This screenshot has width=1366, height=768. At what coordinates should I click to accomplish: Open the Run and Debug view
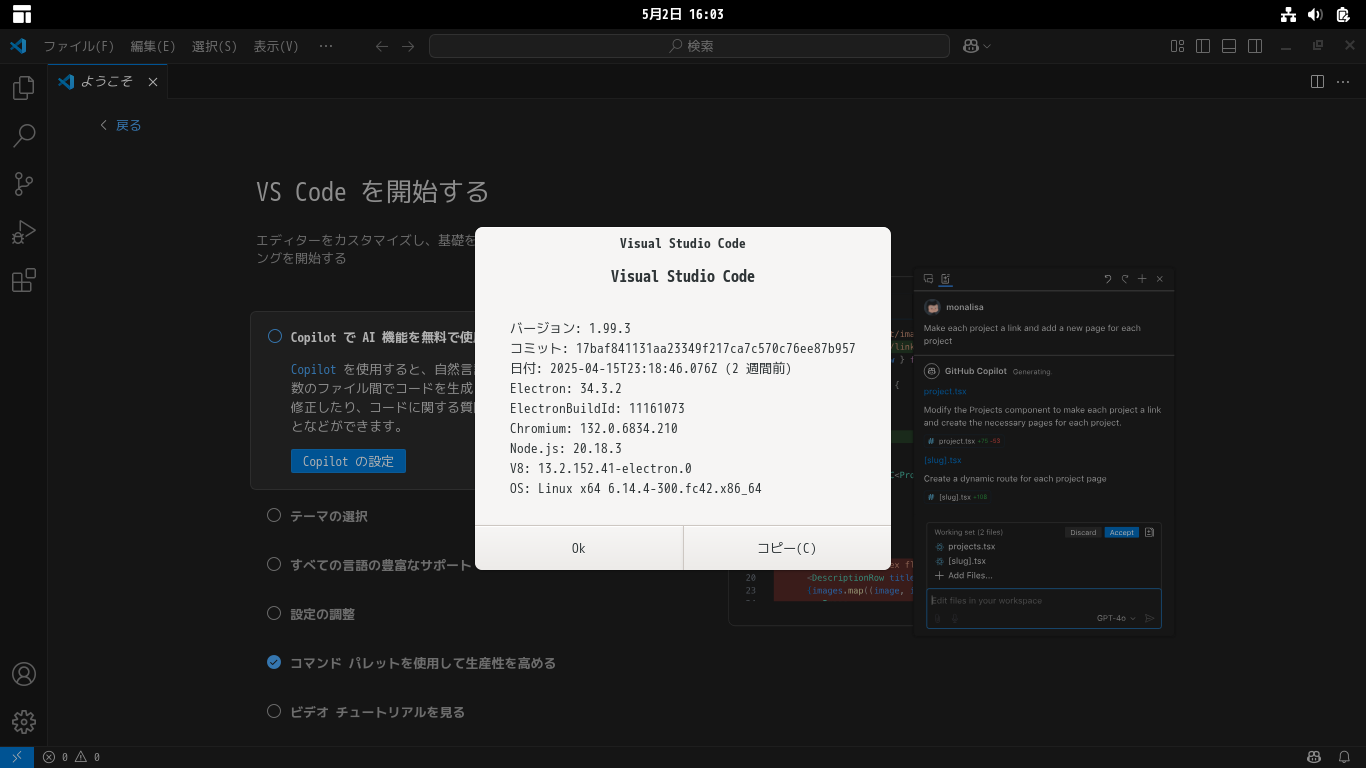tap(24, 232)
